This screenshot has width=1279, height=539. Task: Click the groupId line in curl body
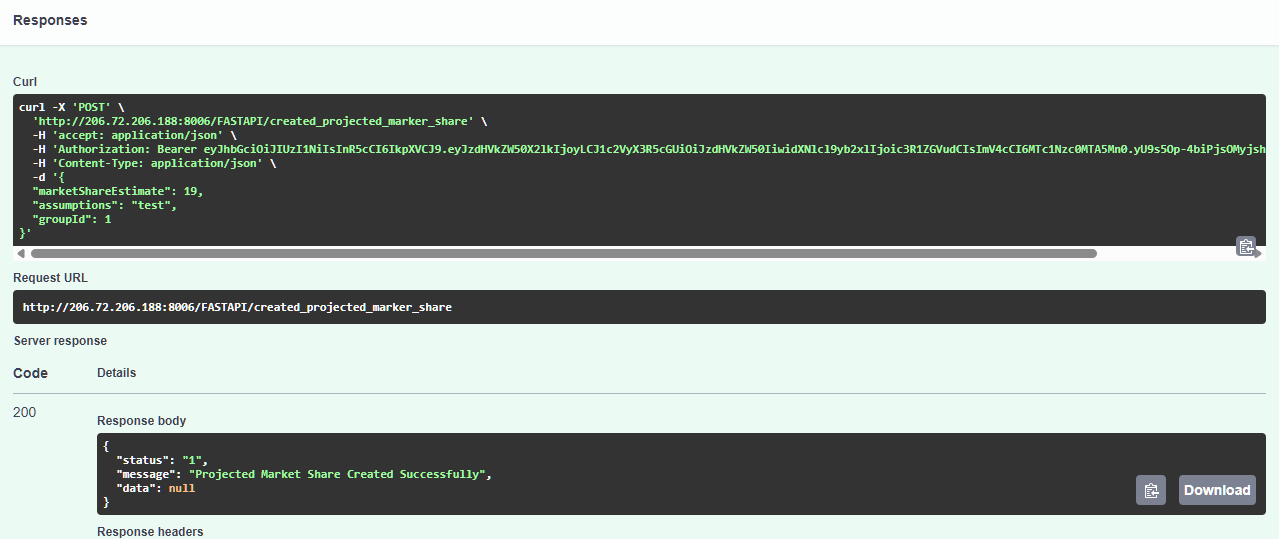[72, 219]
